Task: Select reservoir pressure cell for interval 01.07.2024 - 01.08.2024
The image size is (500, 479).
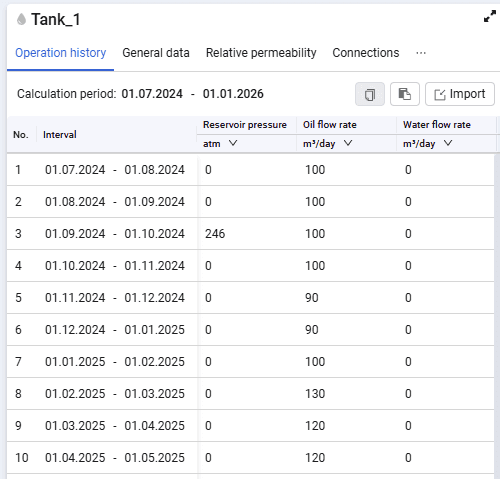Action: 247,170
